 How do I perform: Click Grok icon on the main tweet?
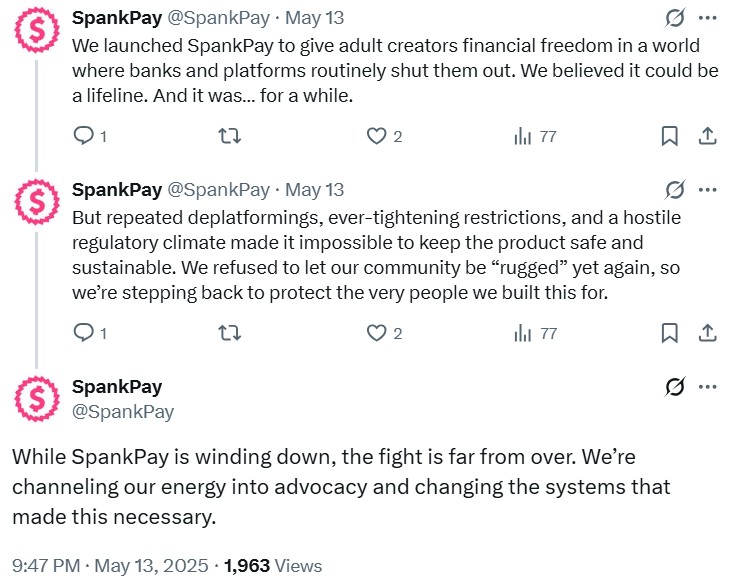675,387
